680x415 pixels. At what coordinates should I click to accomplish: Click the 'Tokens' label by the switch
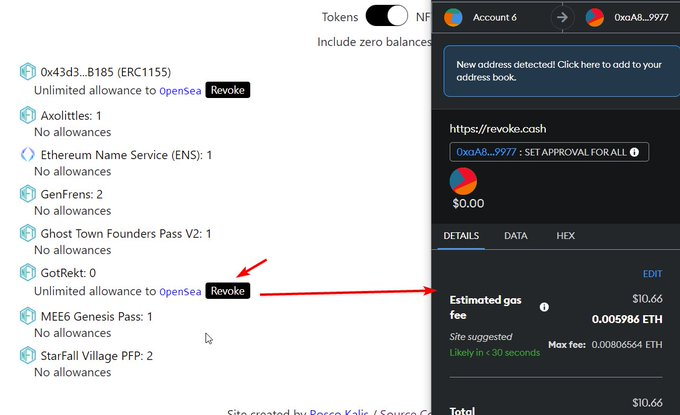point(340,17)
